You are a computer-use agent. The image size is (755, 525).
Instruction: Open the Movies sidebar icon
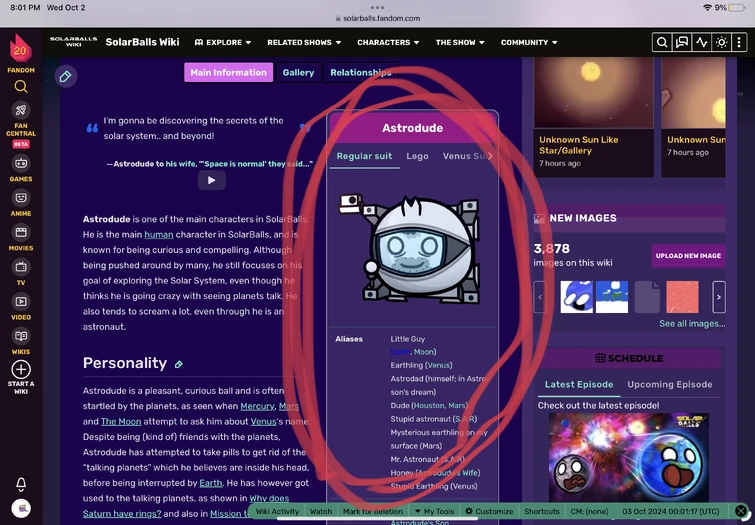(21, 233)
